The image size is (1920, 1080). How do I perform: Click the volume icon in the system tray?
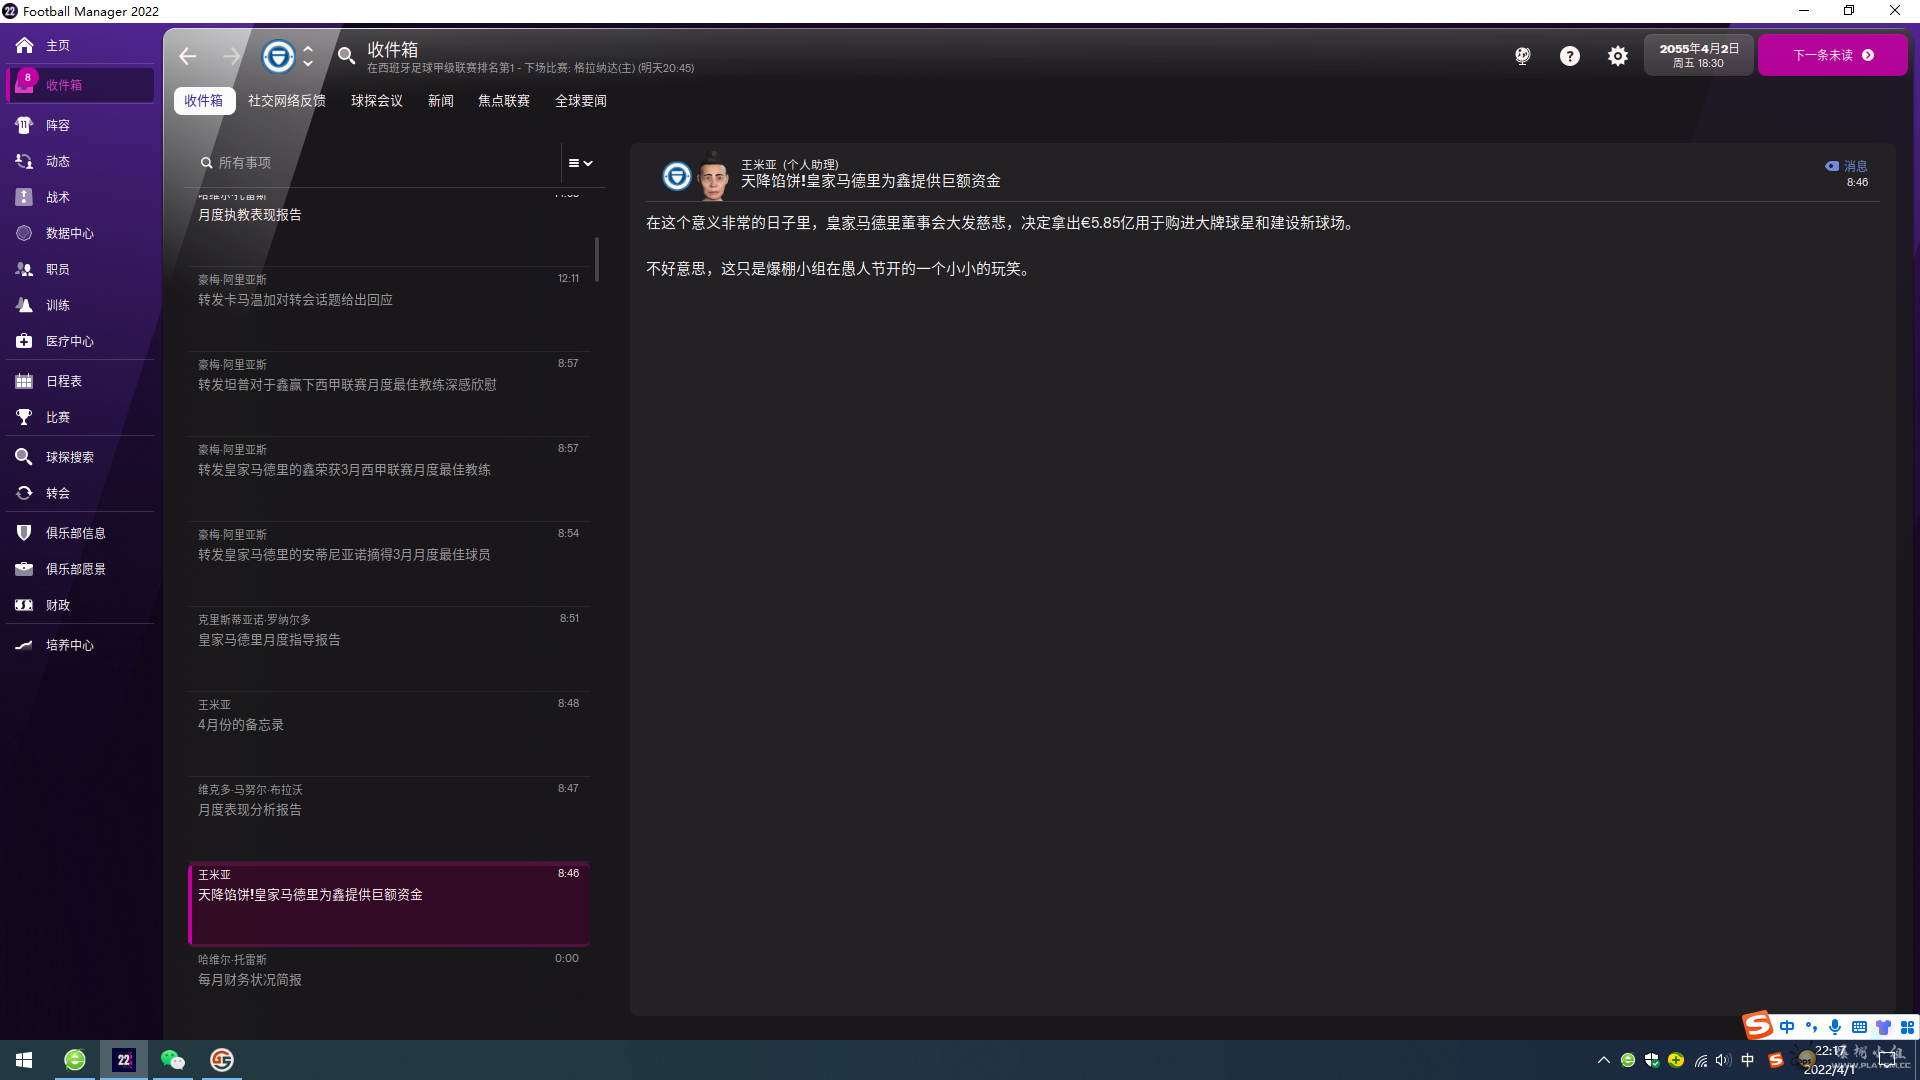[x=1723, y=1060]
